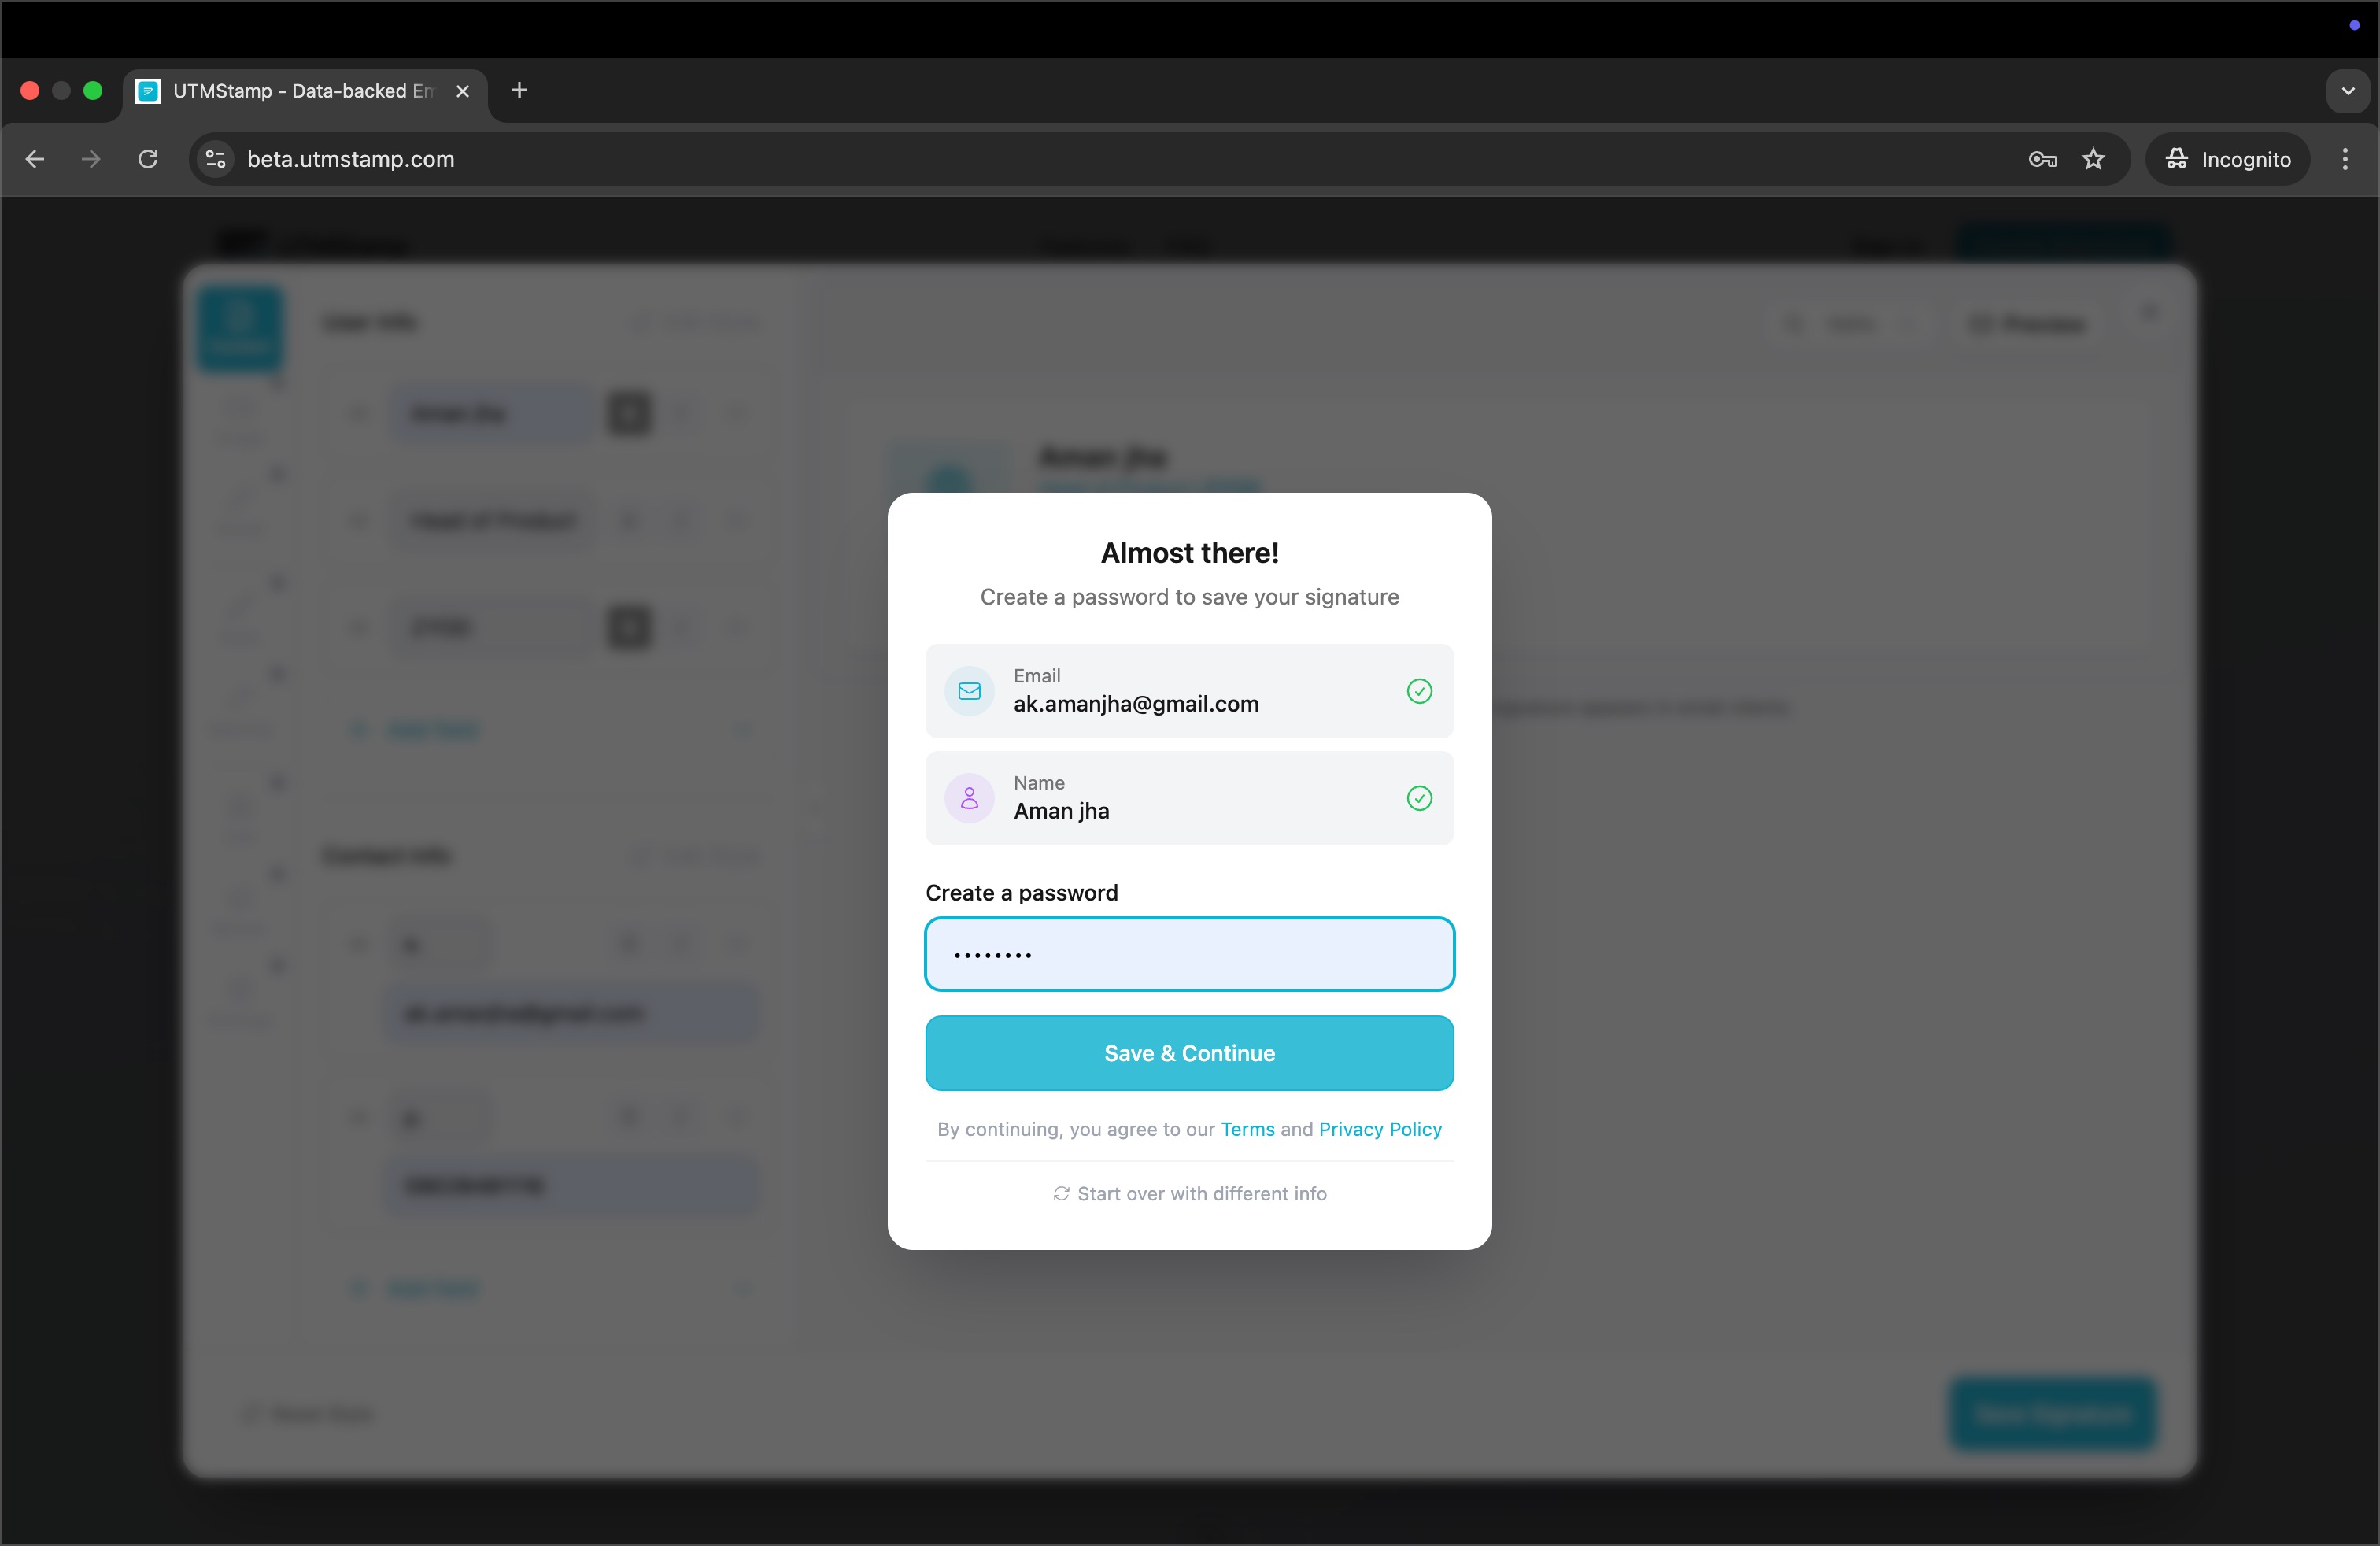2380x1546 pixels.
Task: Click the green verified check beside Name
Action: [x=1419, y=798]
